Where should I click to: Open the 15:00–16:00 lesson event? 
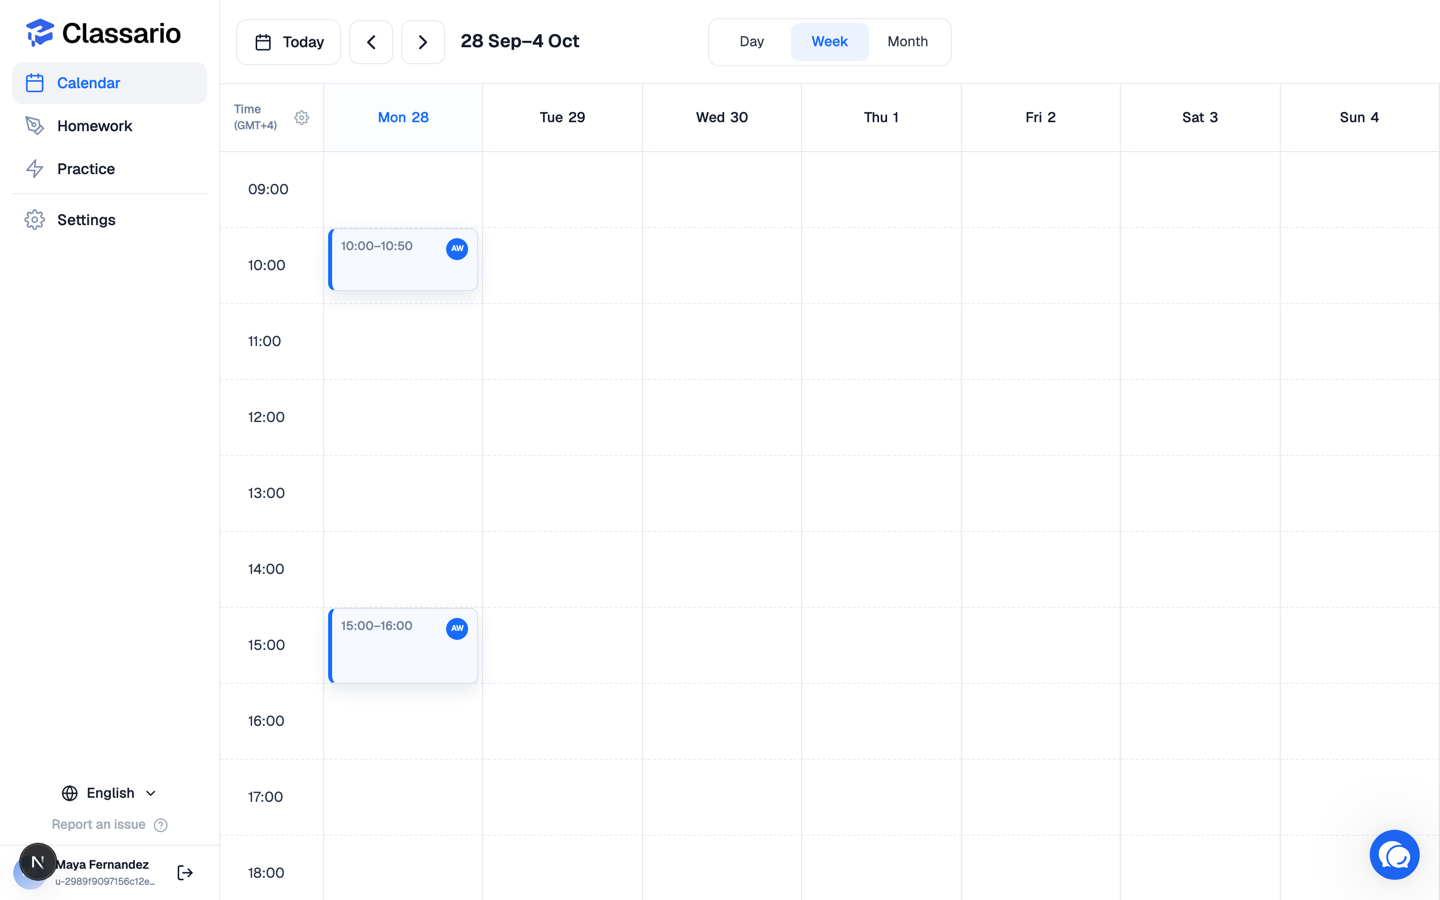point(403,646)
